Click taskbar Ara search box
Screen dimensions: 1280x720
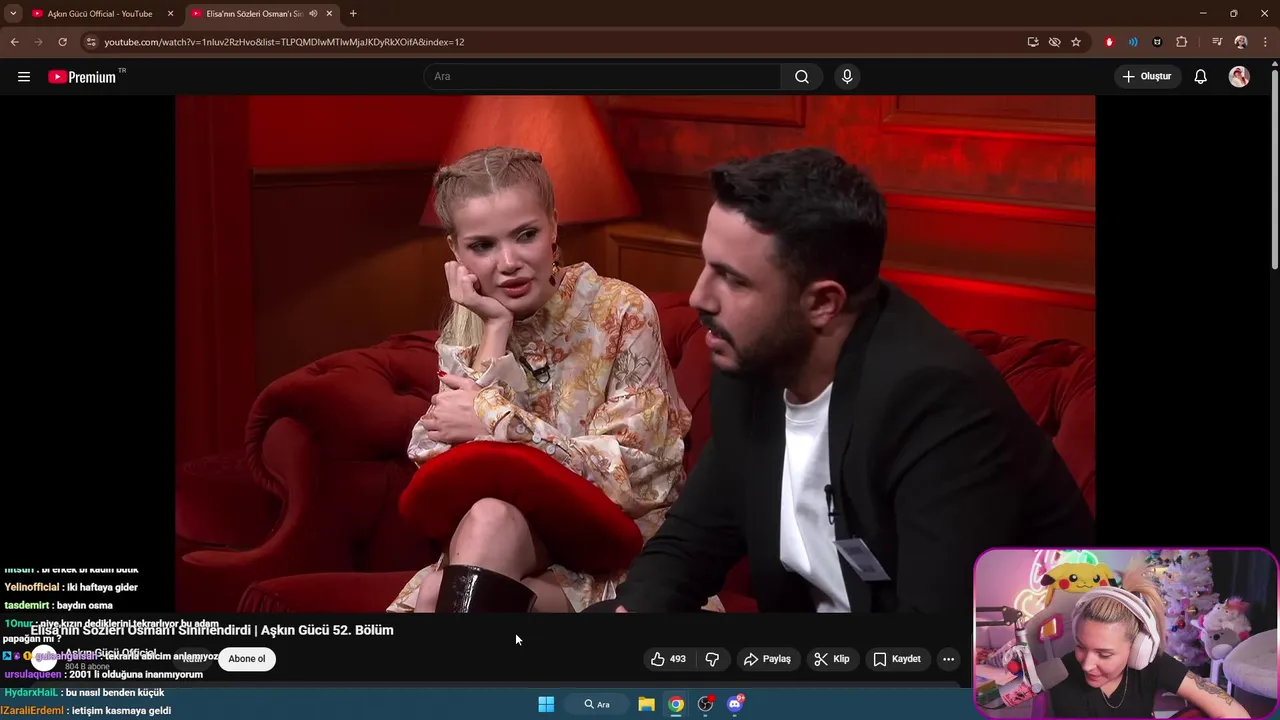[598, 704]
